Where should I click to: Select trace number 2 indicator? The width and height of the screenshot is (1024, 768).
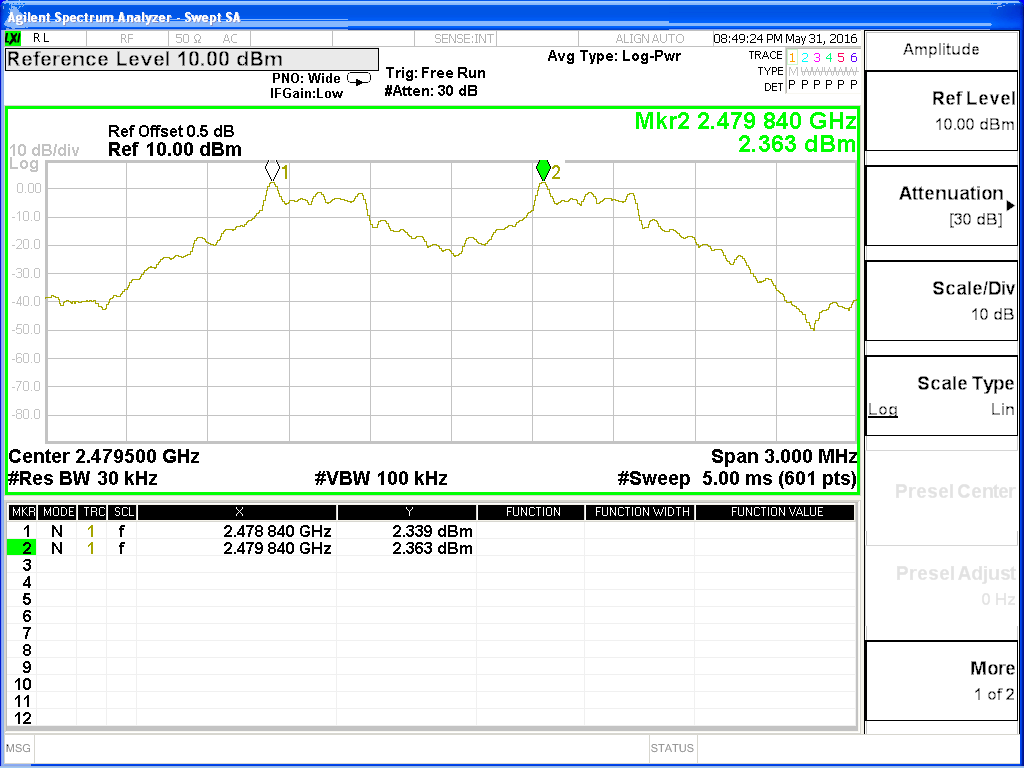pos(805,57)
